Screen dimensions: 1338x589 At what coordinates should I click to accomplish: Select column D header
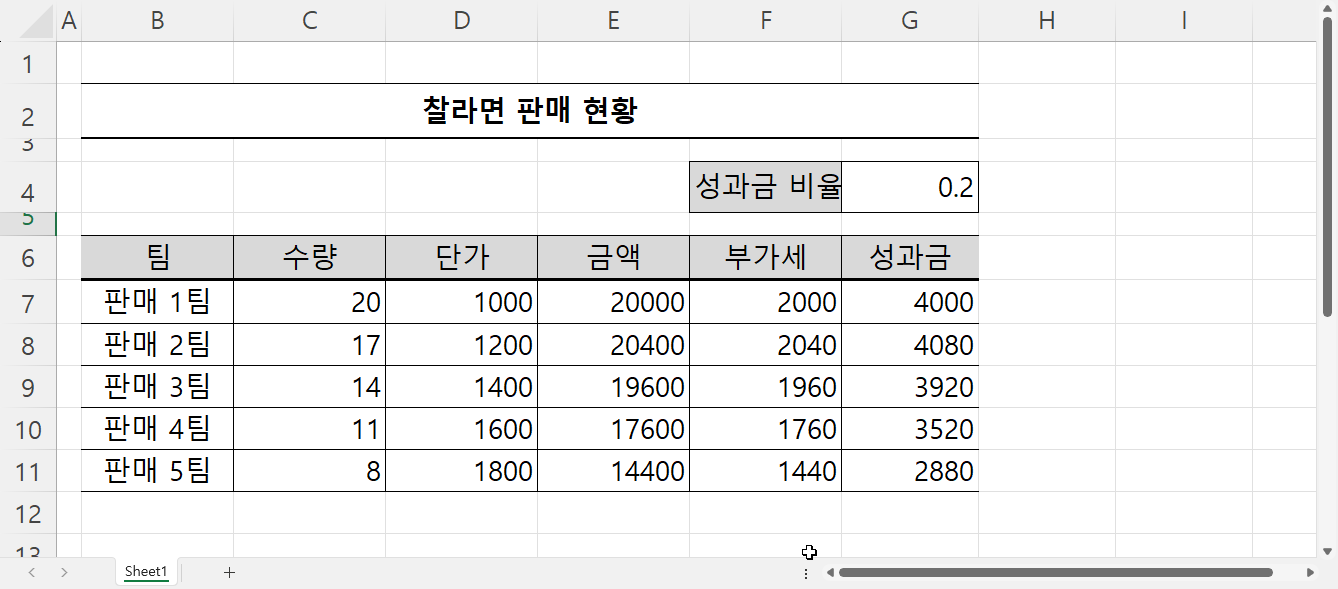462,21
